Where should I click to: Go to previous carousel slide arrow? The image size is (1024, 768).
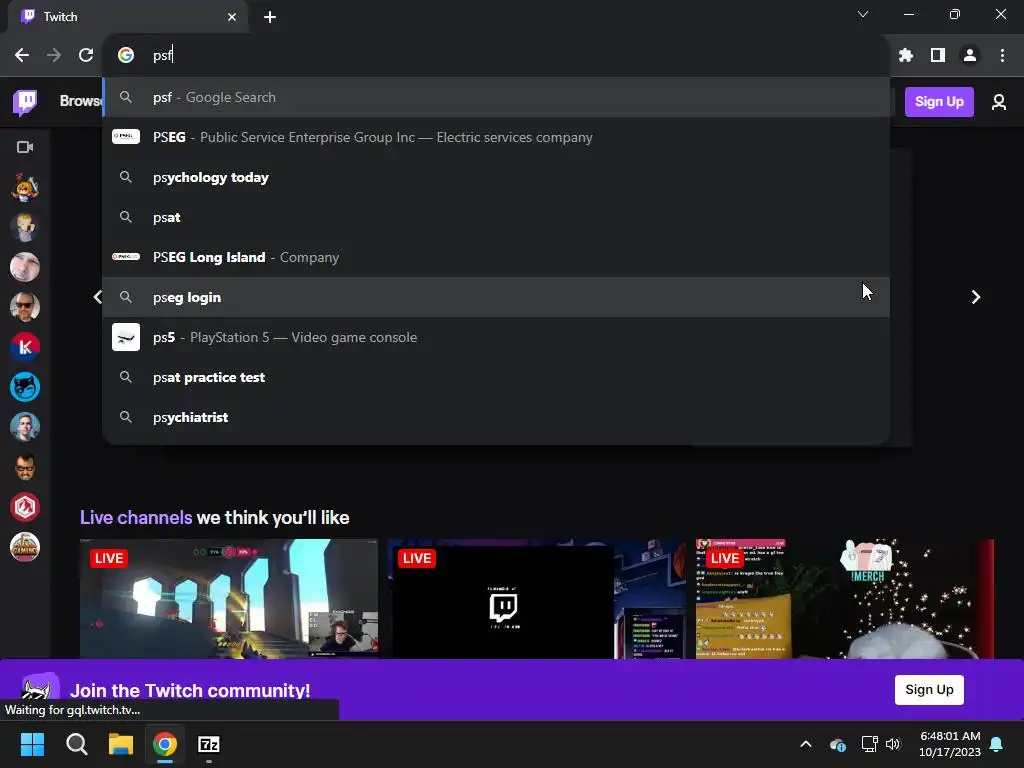tap(97, 297)
